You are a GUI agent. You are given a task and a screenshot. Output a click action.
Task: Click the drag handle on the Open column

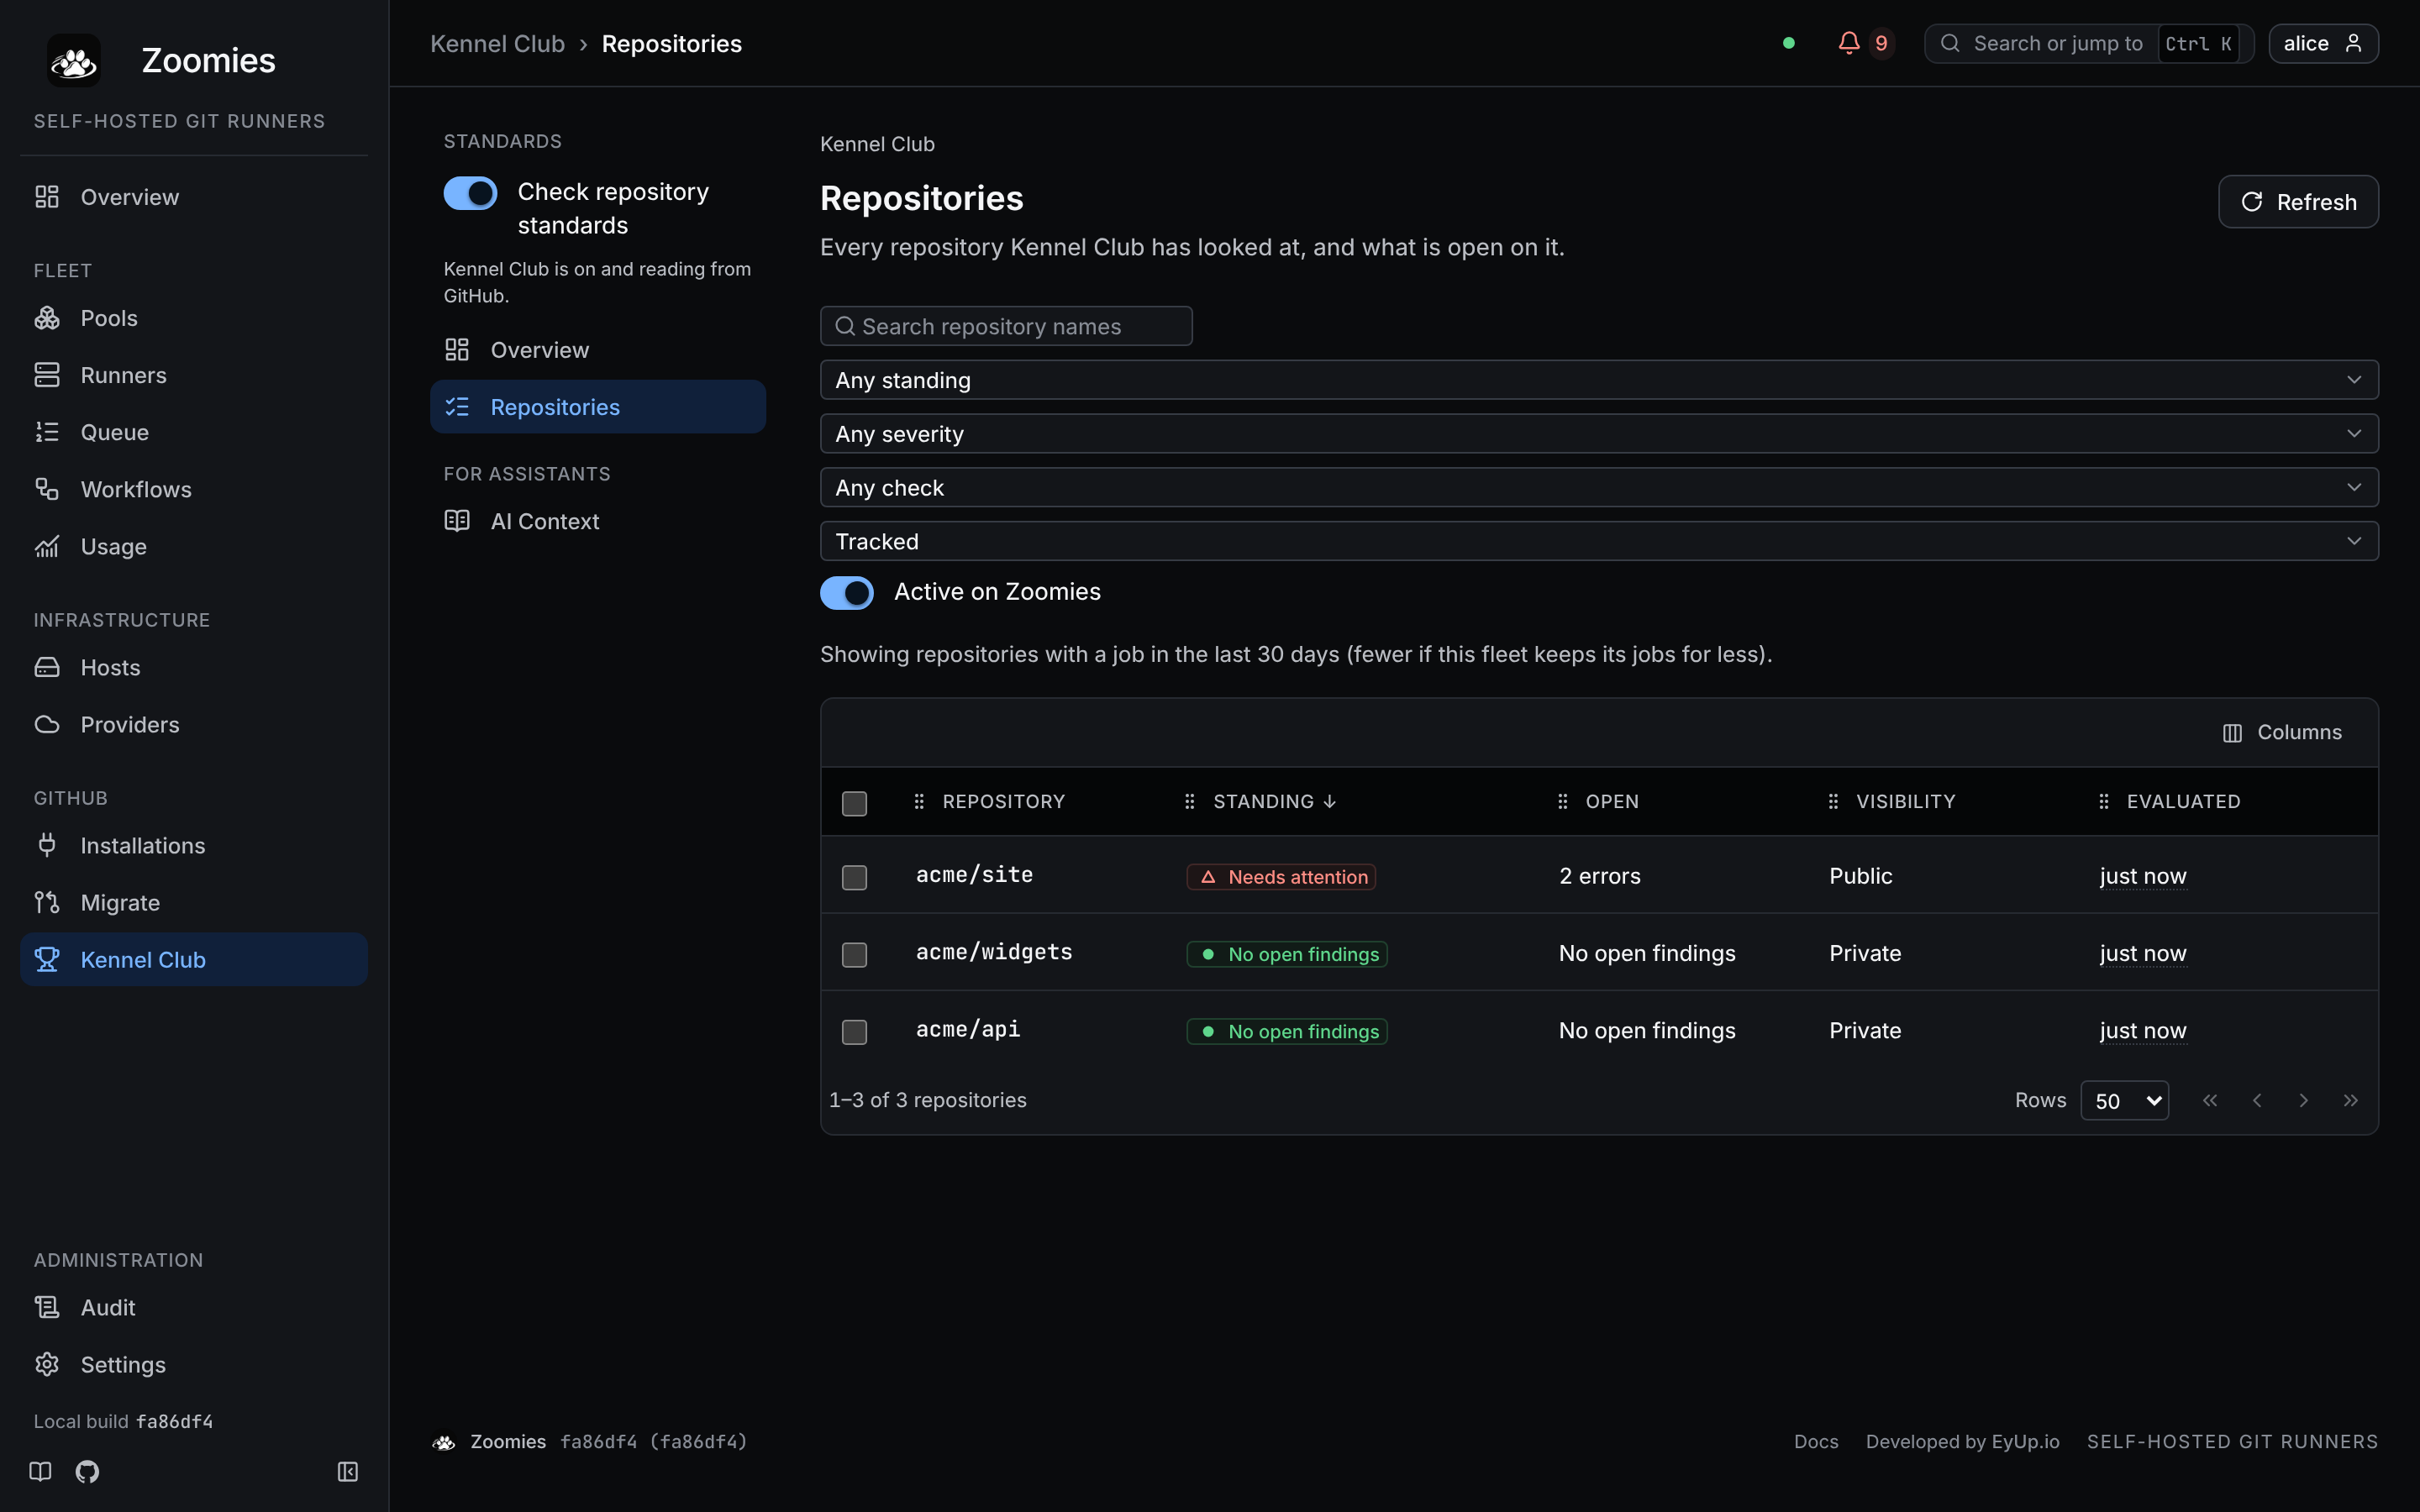[1562, 801]
